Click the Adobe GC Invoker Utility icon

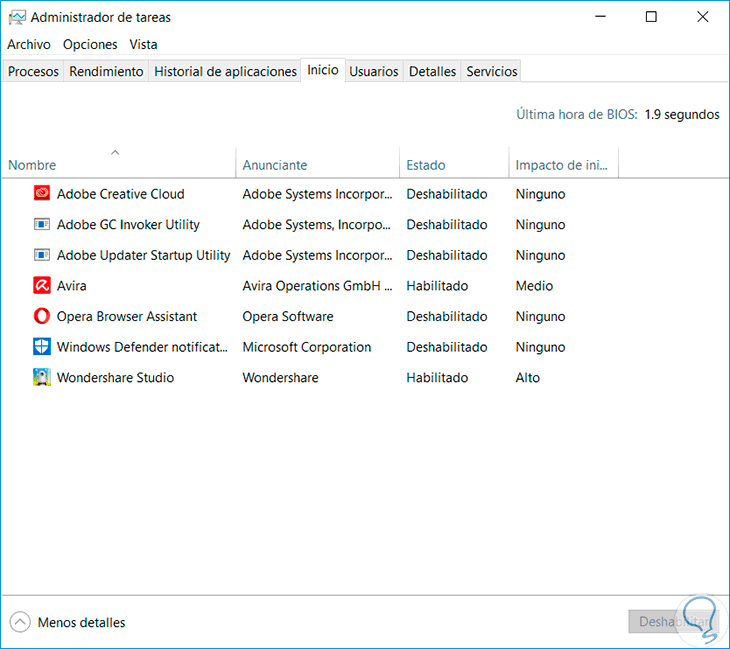pos(42,224)
